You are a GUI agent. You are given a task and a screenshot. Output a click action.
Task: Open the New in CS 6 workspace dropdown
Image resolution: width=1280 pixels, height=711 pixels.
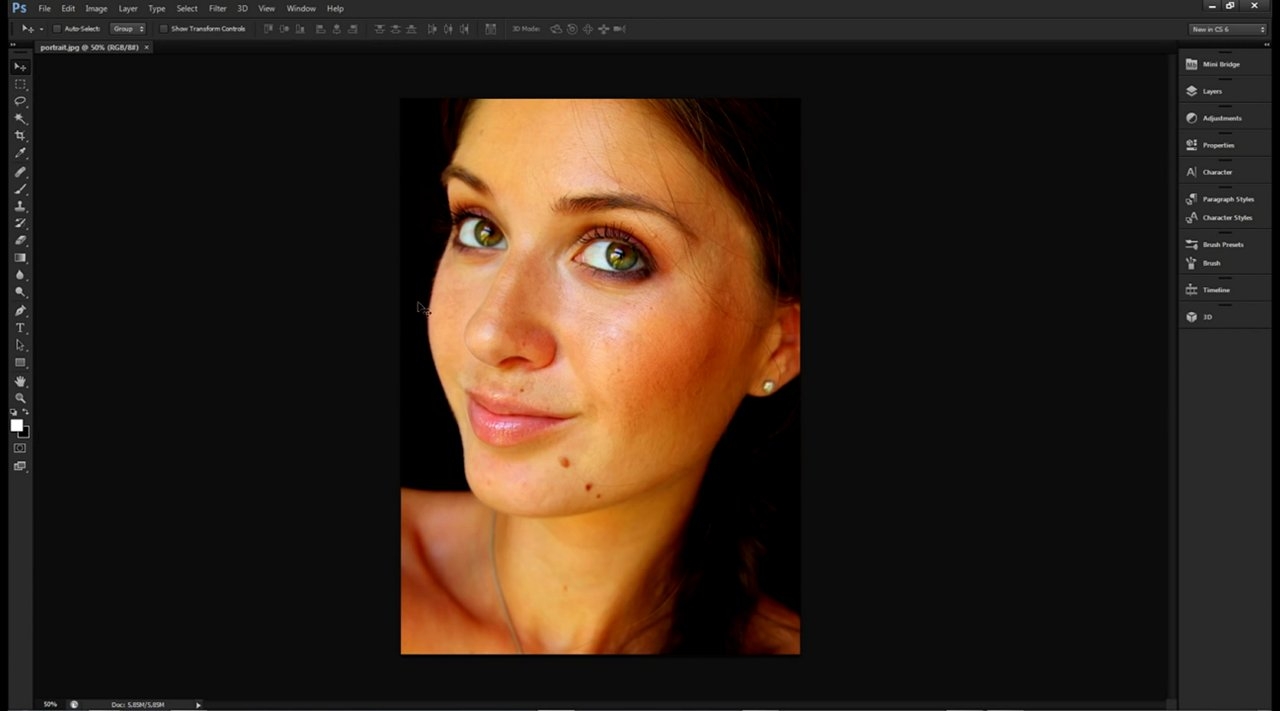coord(1229,29)
